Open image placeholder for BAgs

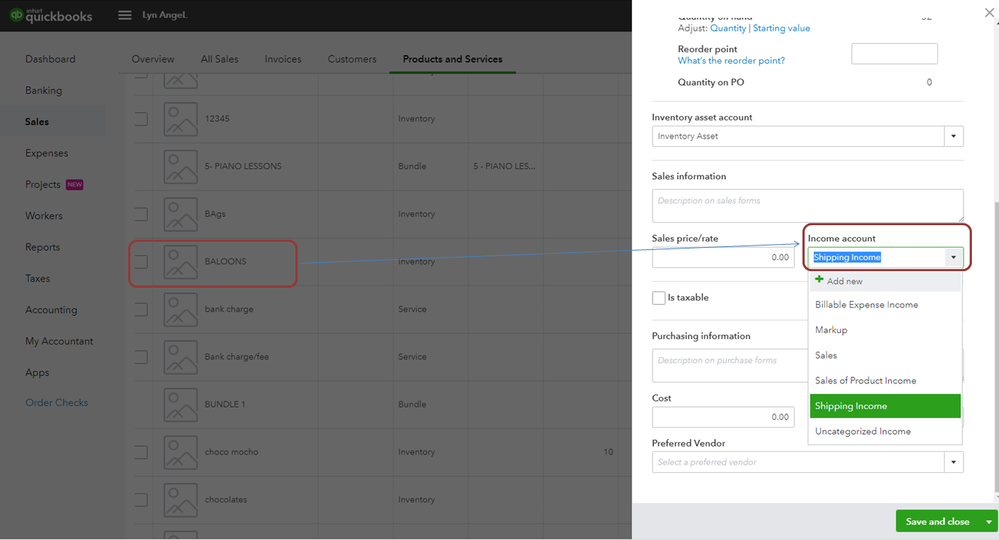click(180, 214)
